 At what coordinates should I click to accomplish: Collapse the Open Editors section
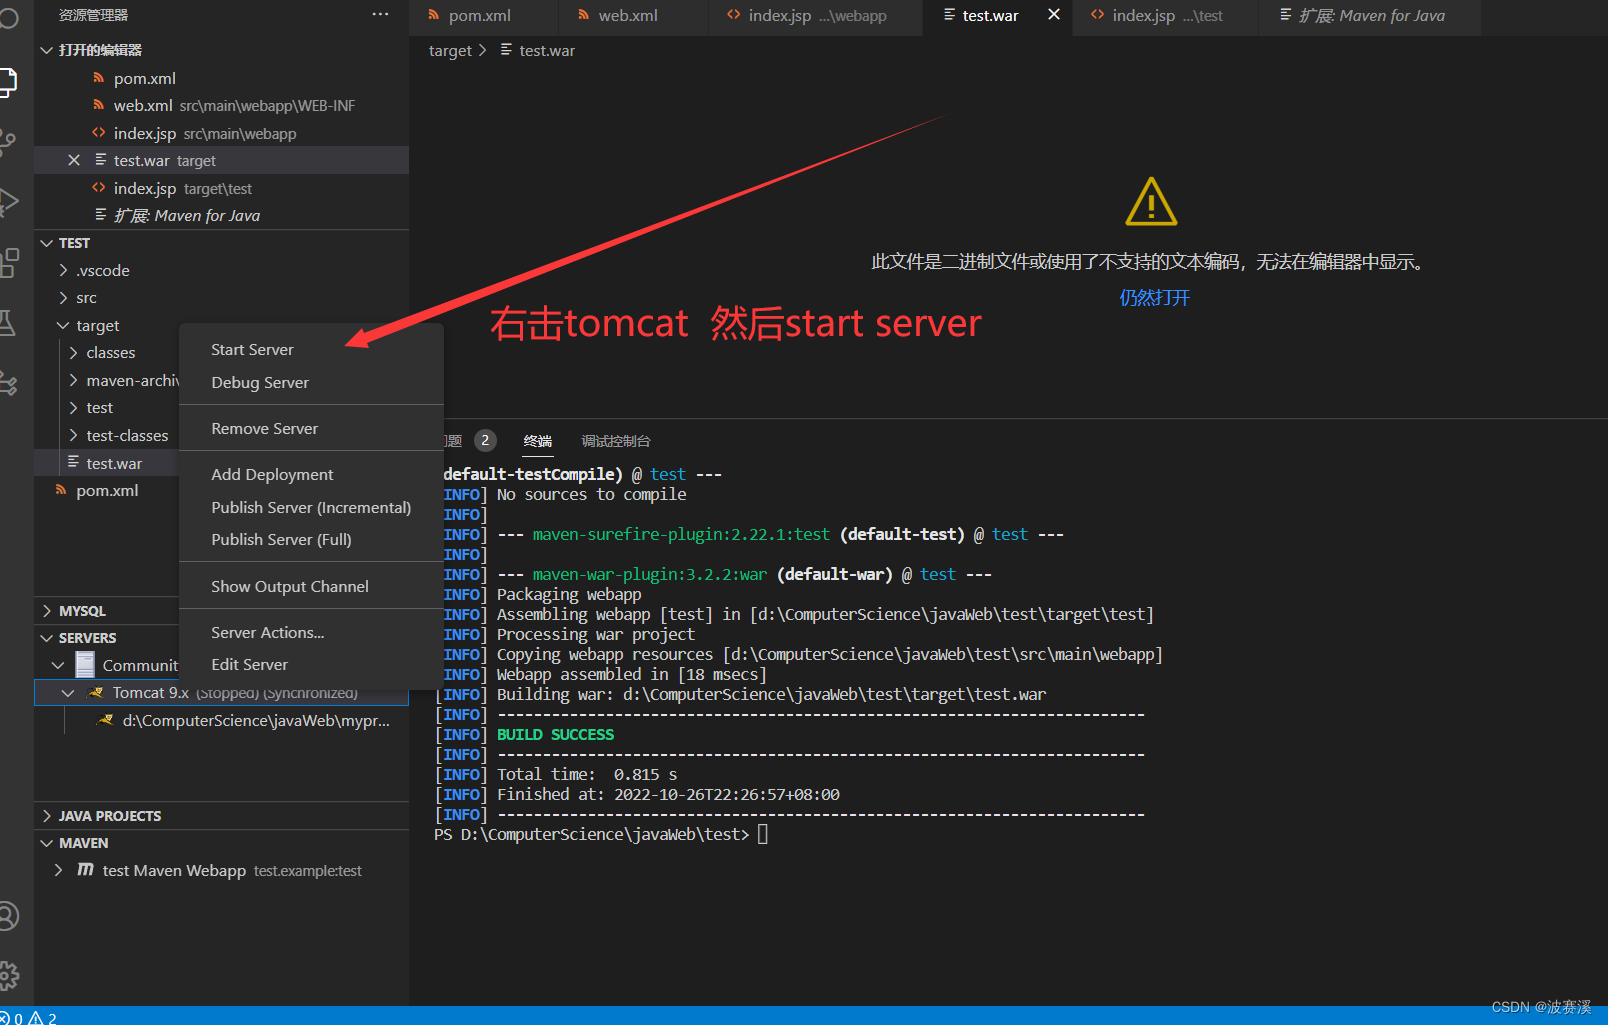pyautogui.click(x=47, y=50)
